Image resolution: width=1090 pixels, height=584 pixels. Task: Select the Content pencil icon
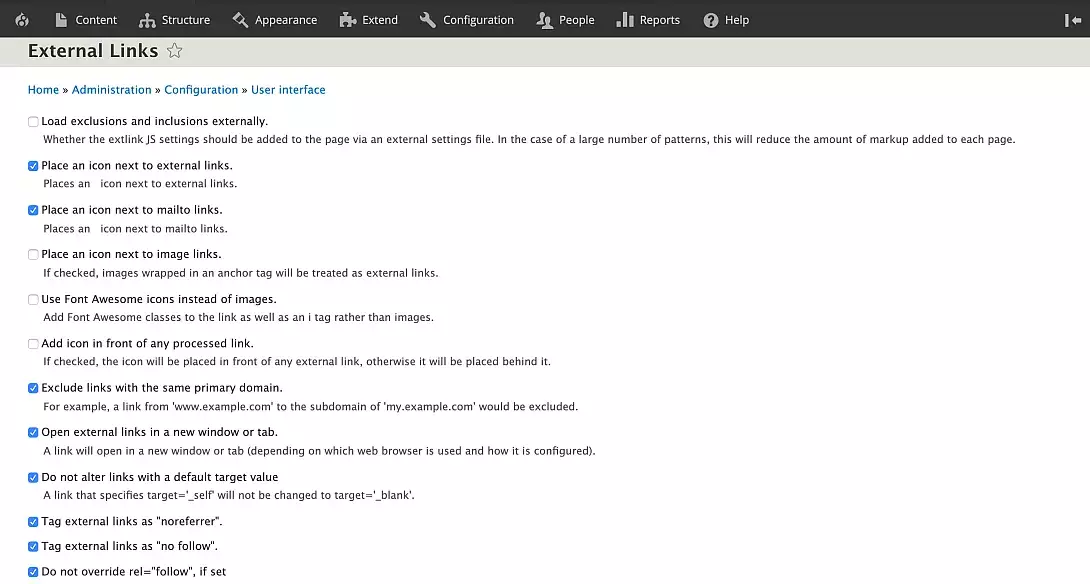coord(63,19)
